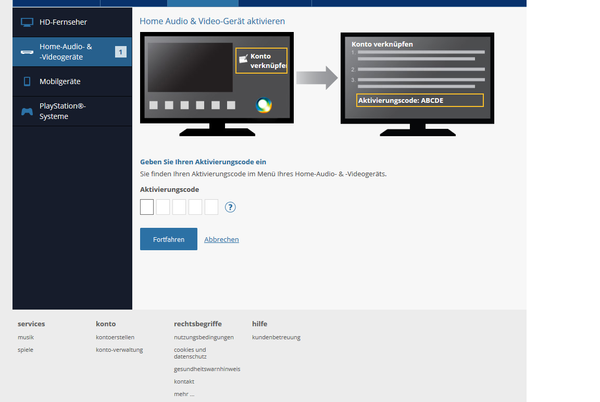Open the kundenbetreuung help link
The width and height of the screenshot is (600, 402).
click(276, 337)
